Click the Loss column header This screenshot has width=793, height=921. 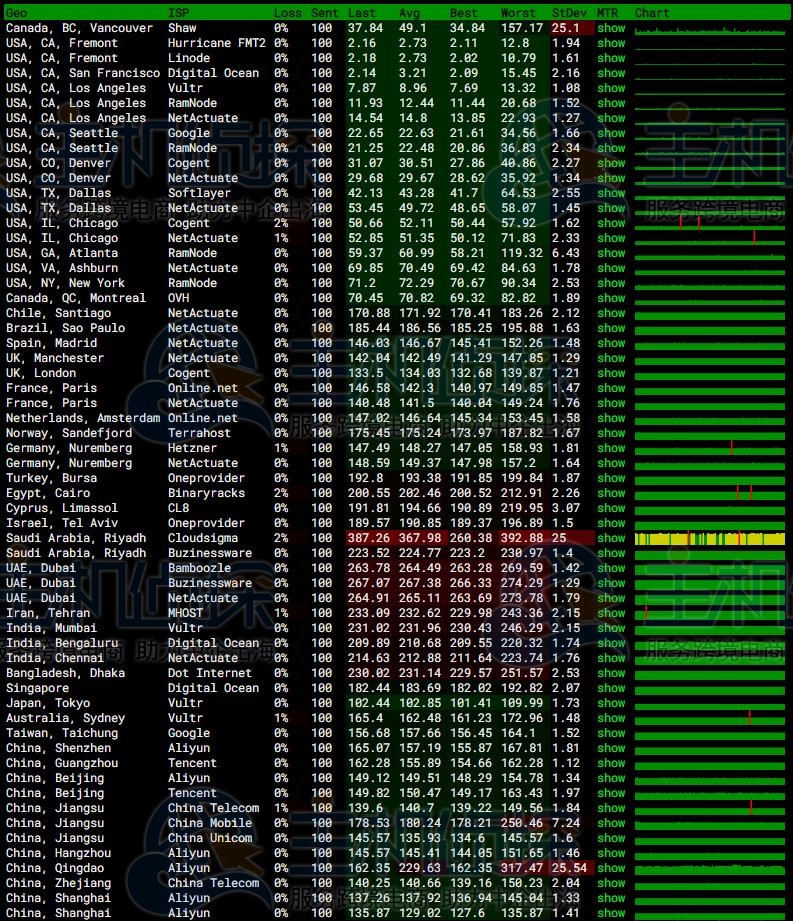pyautogui.click(x=288, y=13)
